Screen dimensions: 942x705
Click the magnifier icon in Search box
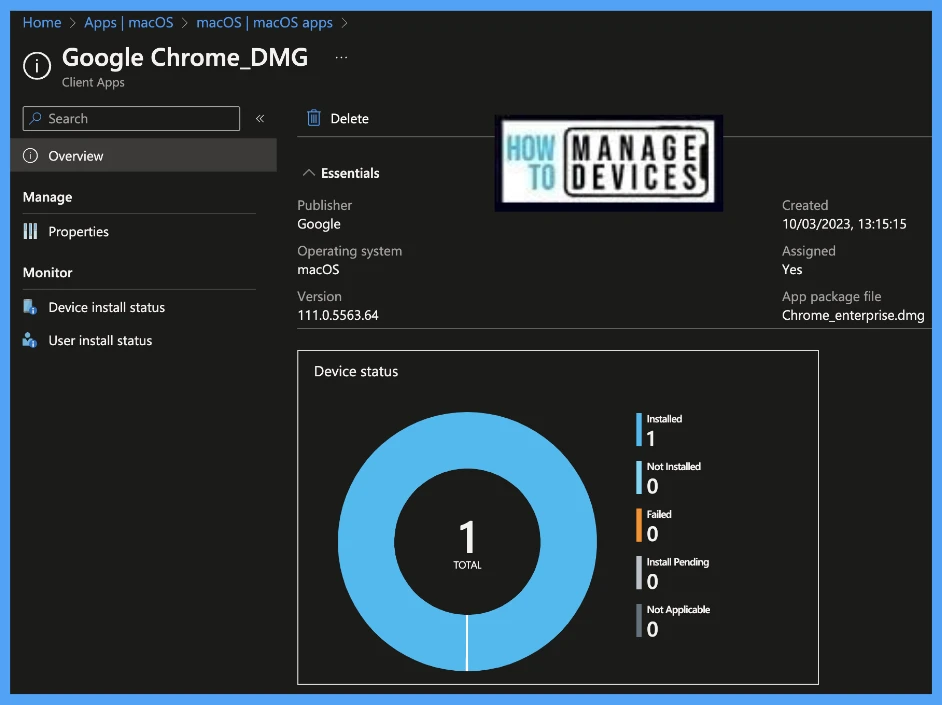click(x=35, y=118)
